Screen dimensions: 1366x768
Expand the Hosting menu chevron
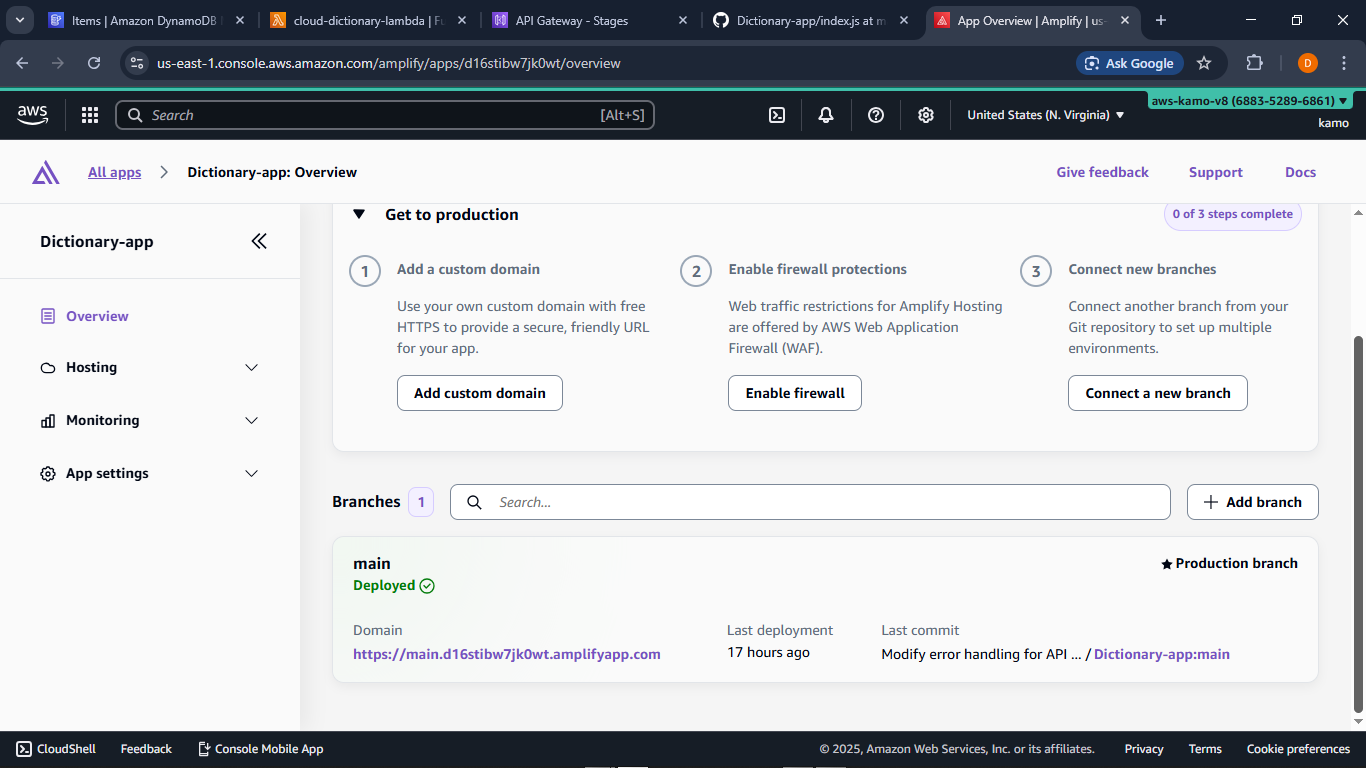click(251, 367)
